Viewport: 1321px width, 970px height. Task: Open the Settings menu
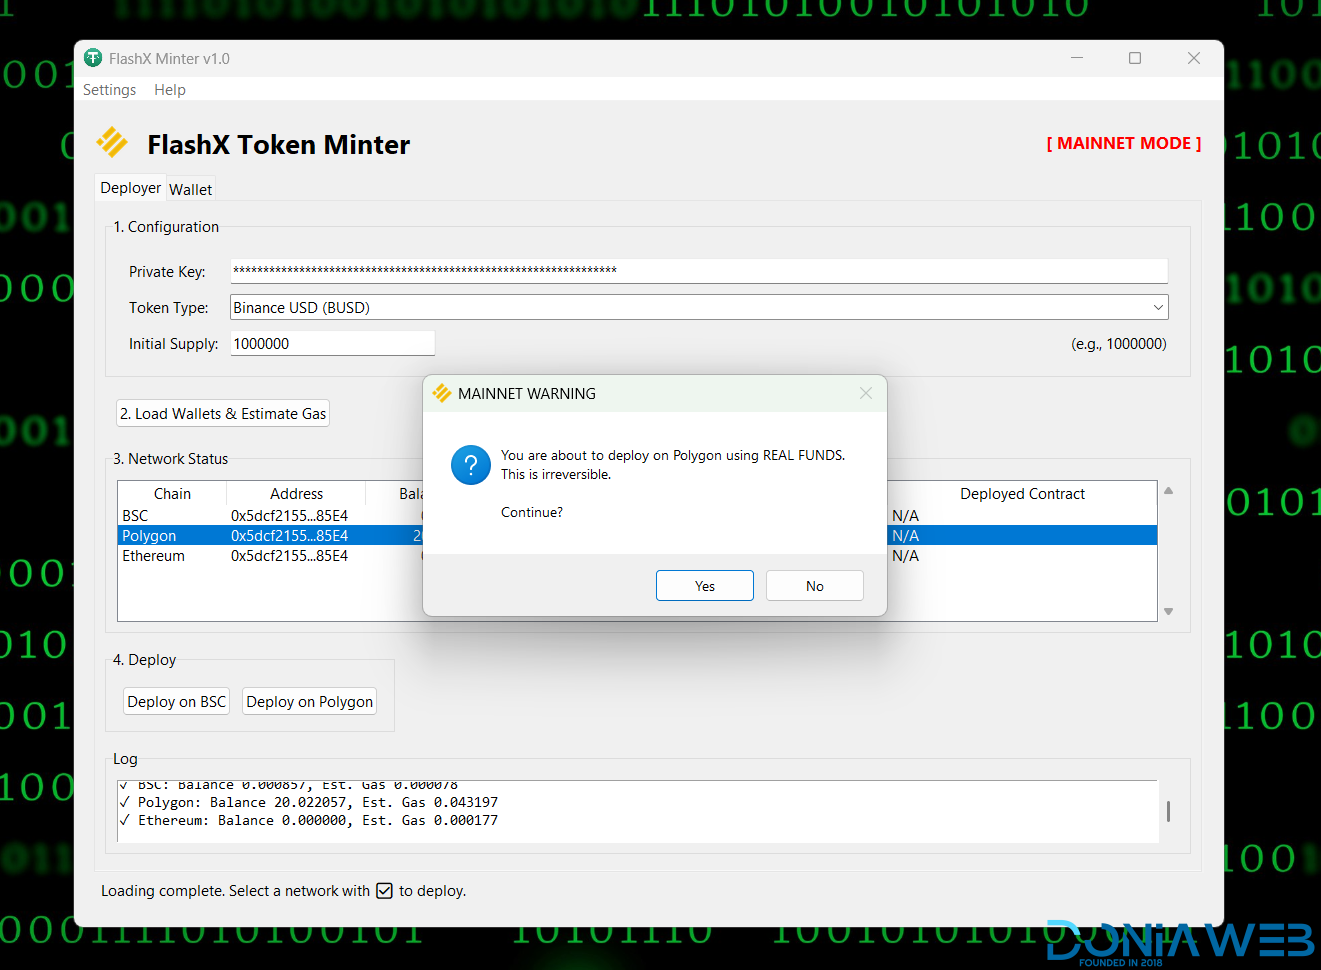click(x=109, y=90)
